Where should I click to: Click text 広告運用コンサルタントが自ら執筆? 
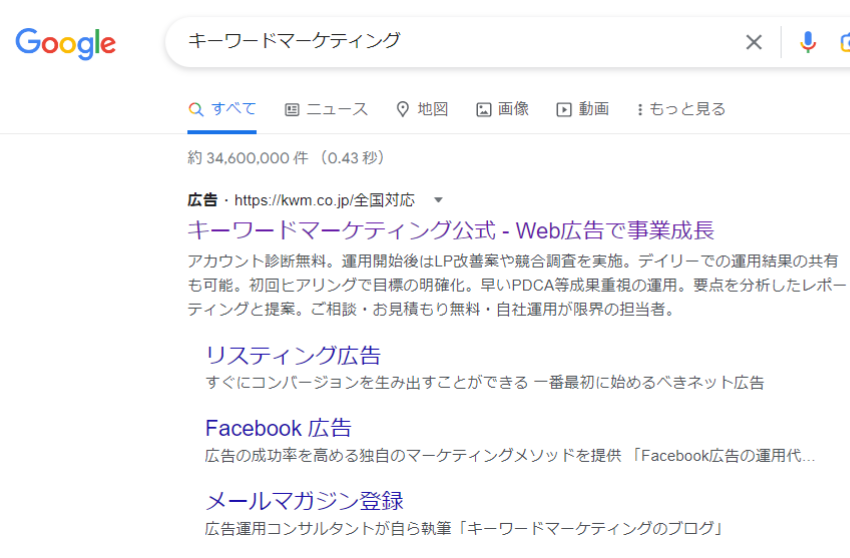pyautogui.click(x=328, y=528)
